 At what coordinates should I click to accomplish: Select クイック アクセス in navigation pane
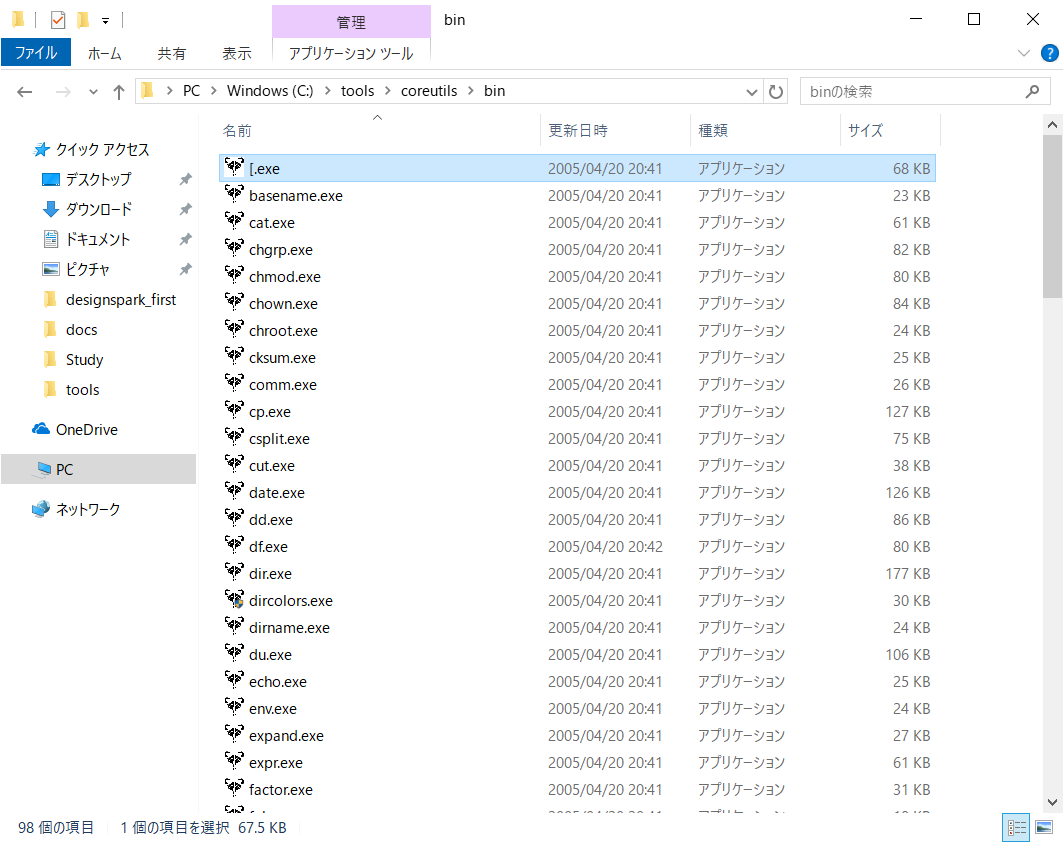point(102,149)
